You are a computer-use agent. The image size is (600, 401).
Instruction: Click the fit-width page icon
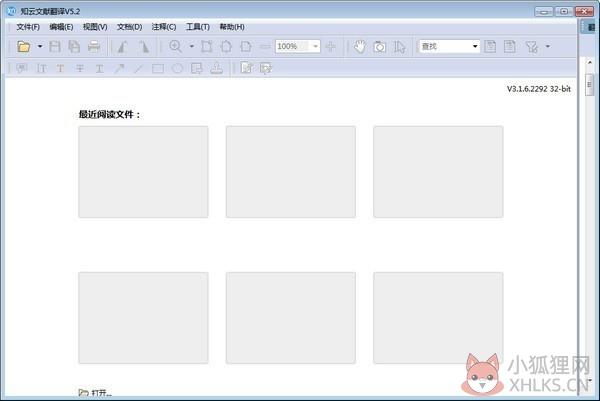coord(246,47)
